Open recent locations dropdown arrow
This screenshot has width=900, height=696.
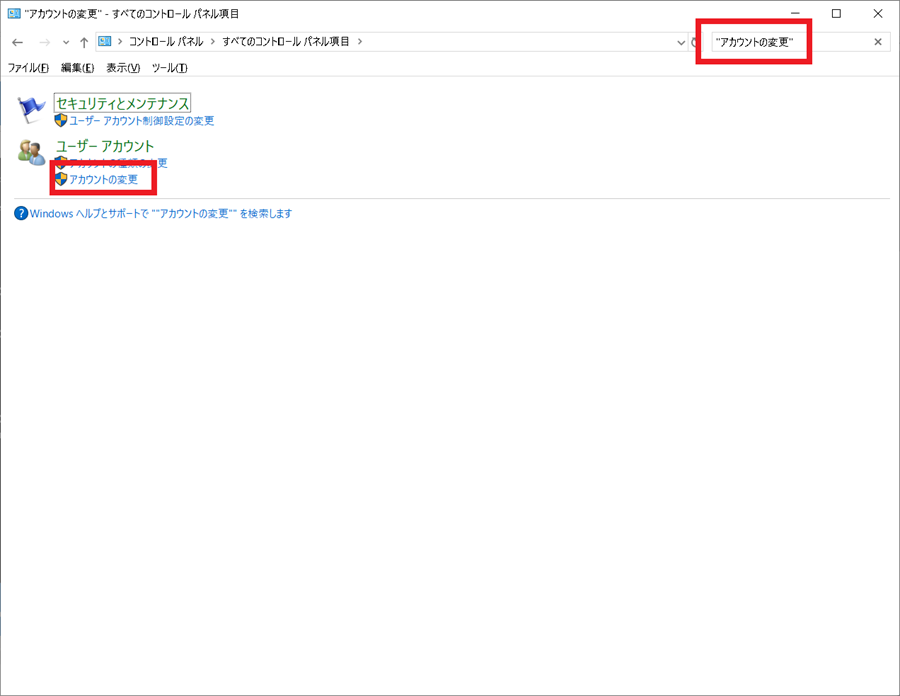[65, 42]
